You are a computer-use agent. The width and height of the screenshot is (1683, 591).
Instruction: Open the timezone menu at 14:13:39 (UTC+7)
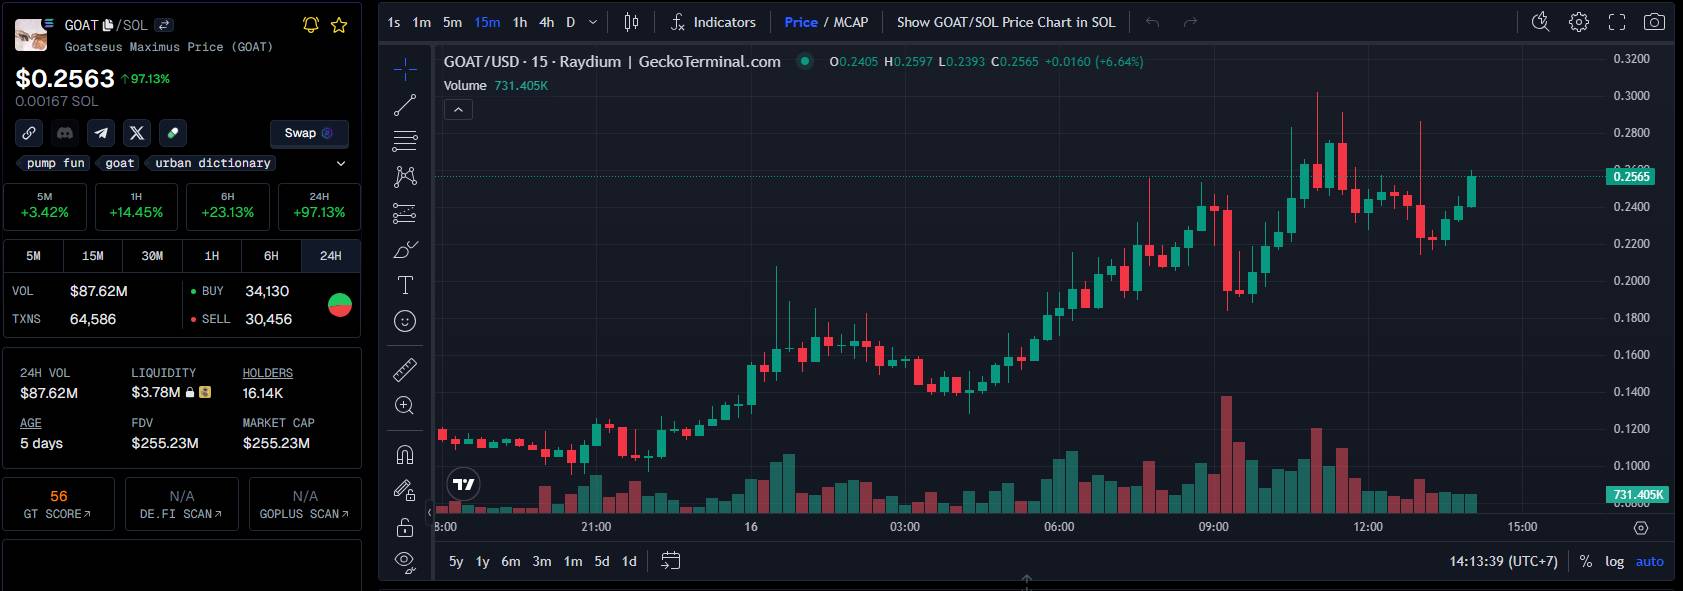[1503, 561]
